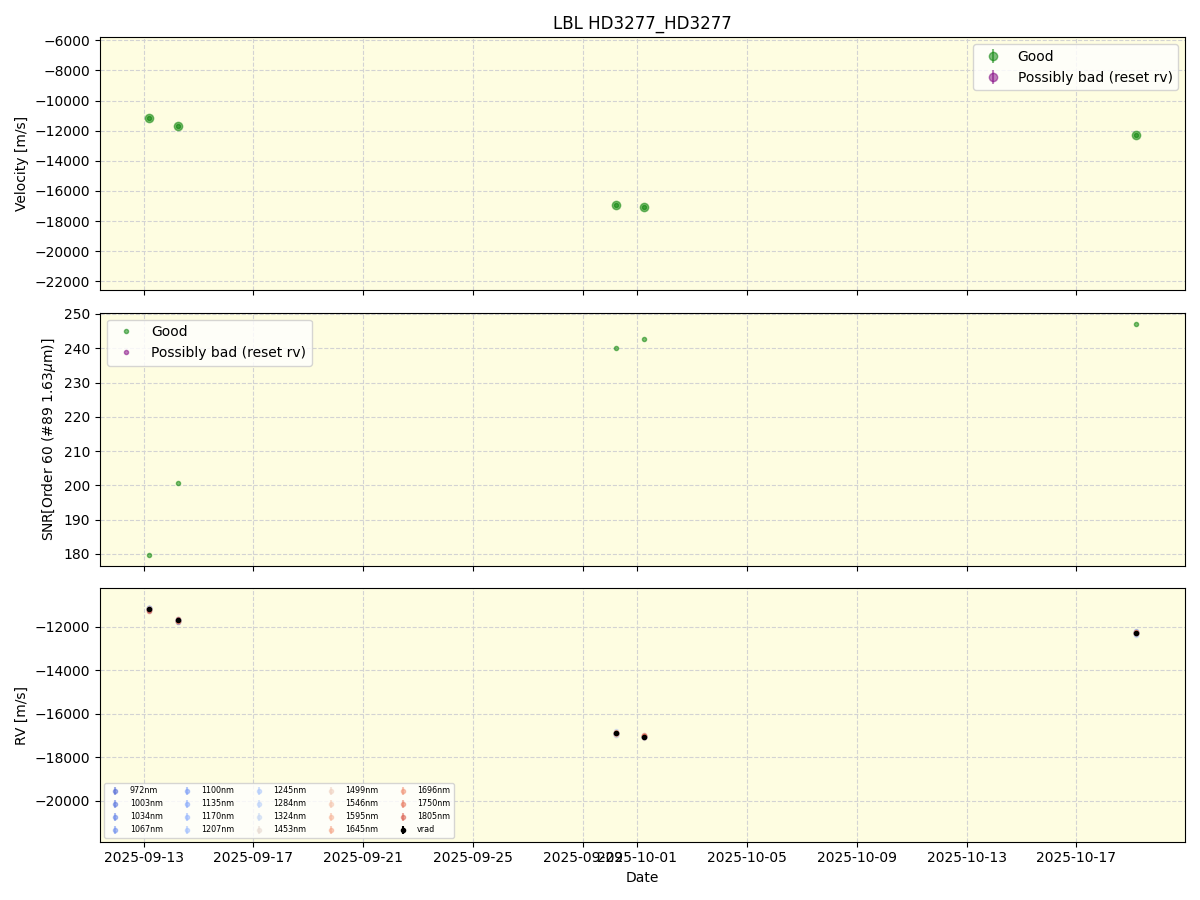Click the 1453nm legend marker
The width and height of the screenshot is (1200, 900).
point(259,830)
